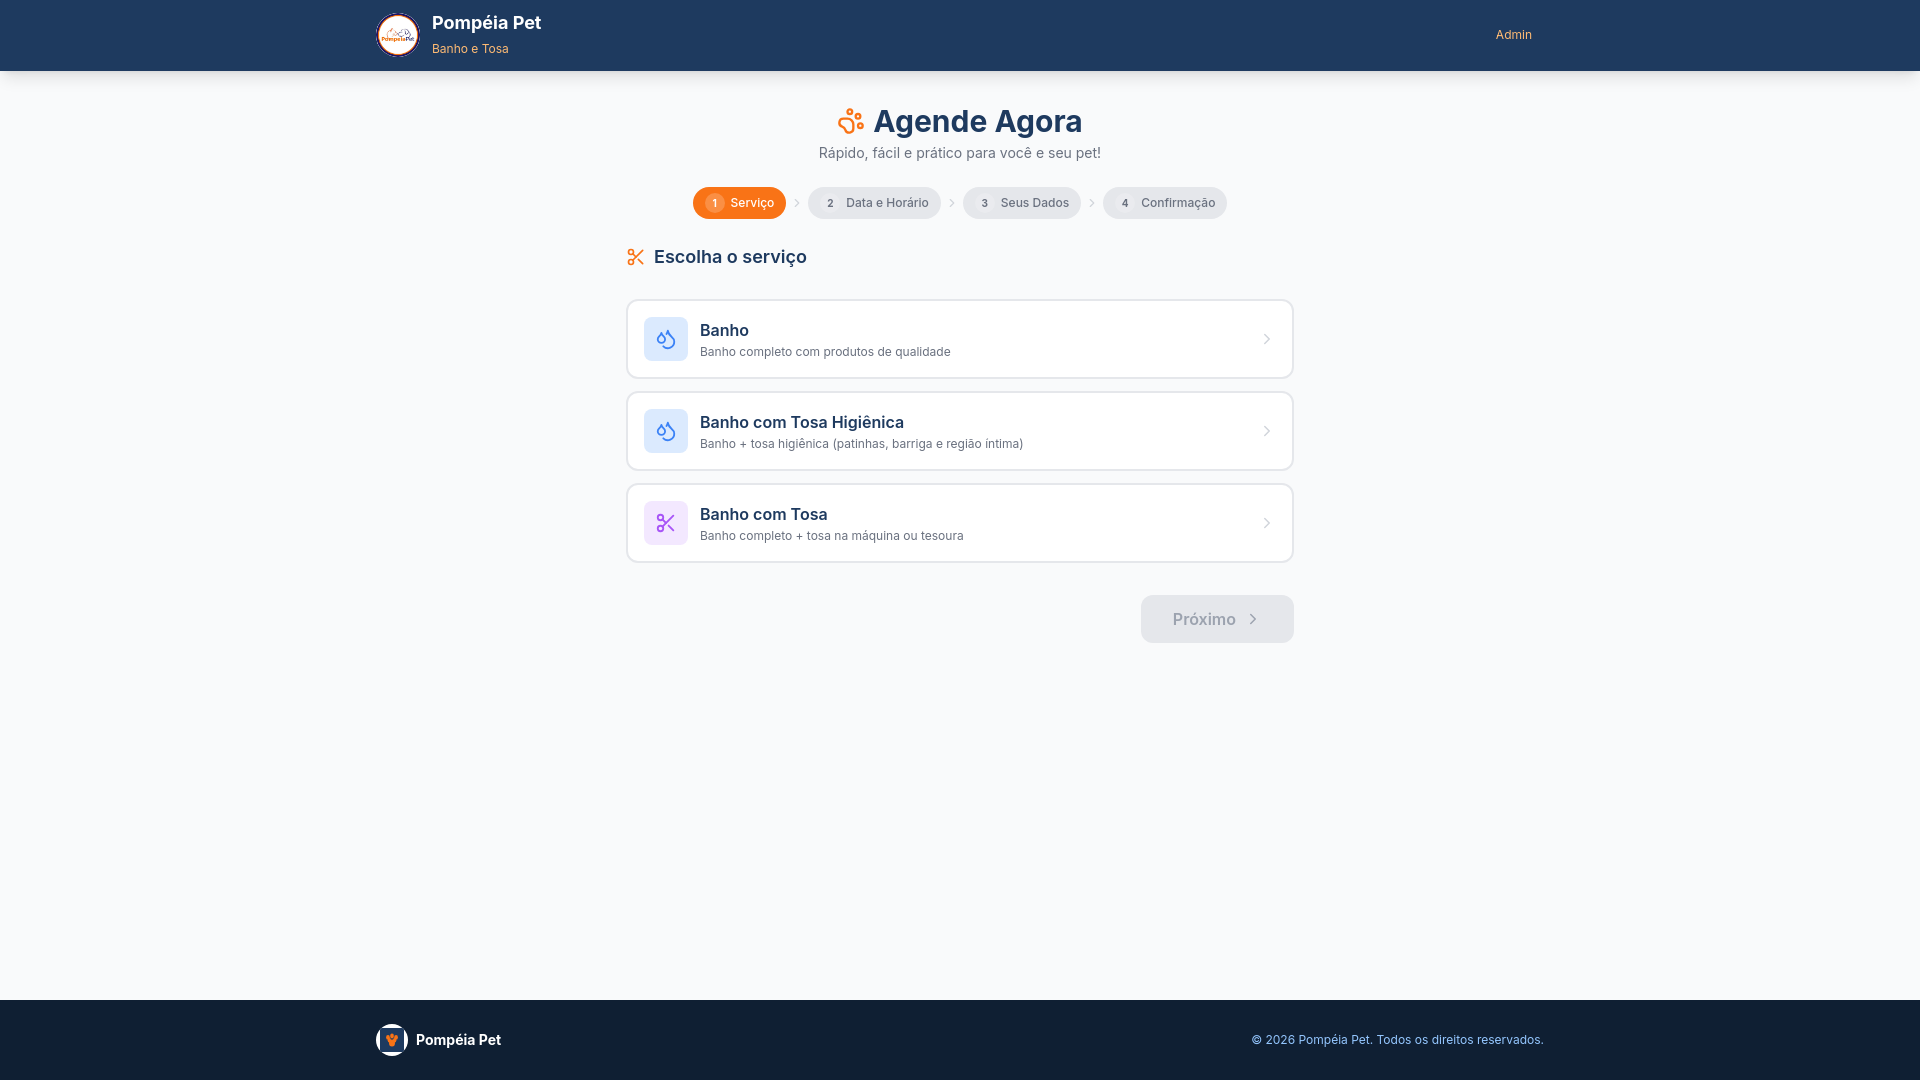Select the Banho com Tosa title
1920x1080 pixels.
point(763,514)
